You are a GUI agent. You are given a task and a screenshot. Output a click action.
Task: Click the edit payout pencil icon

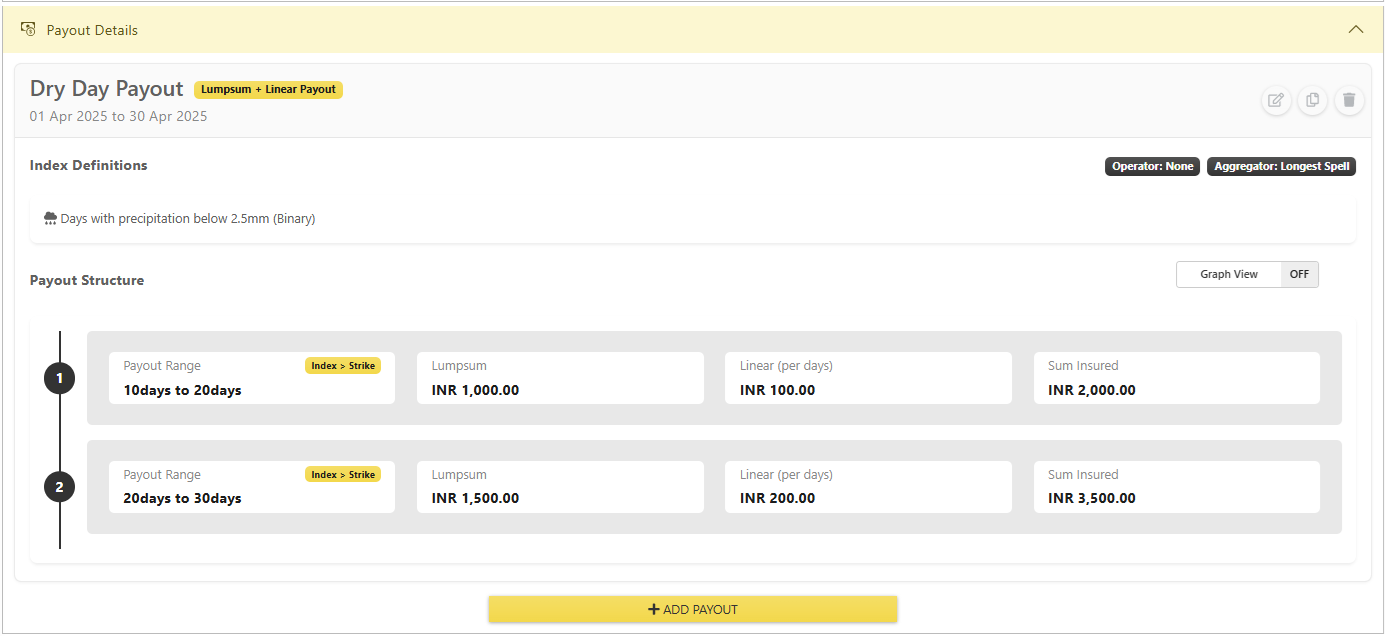[1276, 100]
